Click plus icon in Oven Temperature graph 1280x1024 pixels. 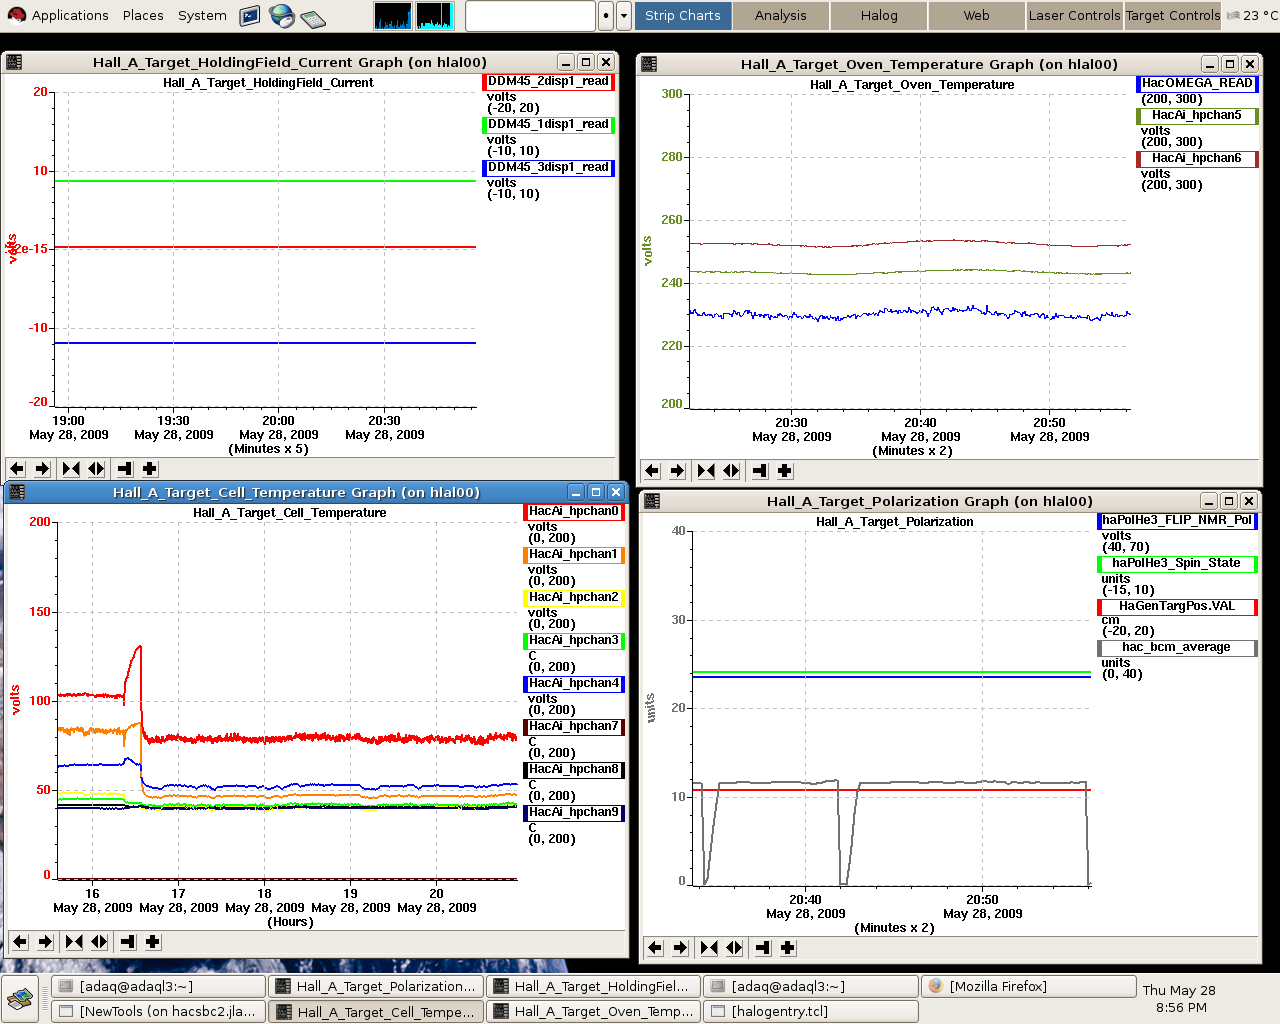point(785,471)
